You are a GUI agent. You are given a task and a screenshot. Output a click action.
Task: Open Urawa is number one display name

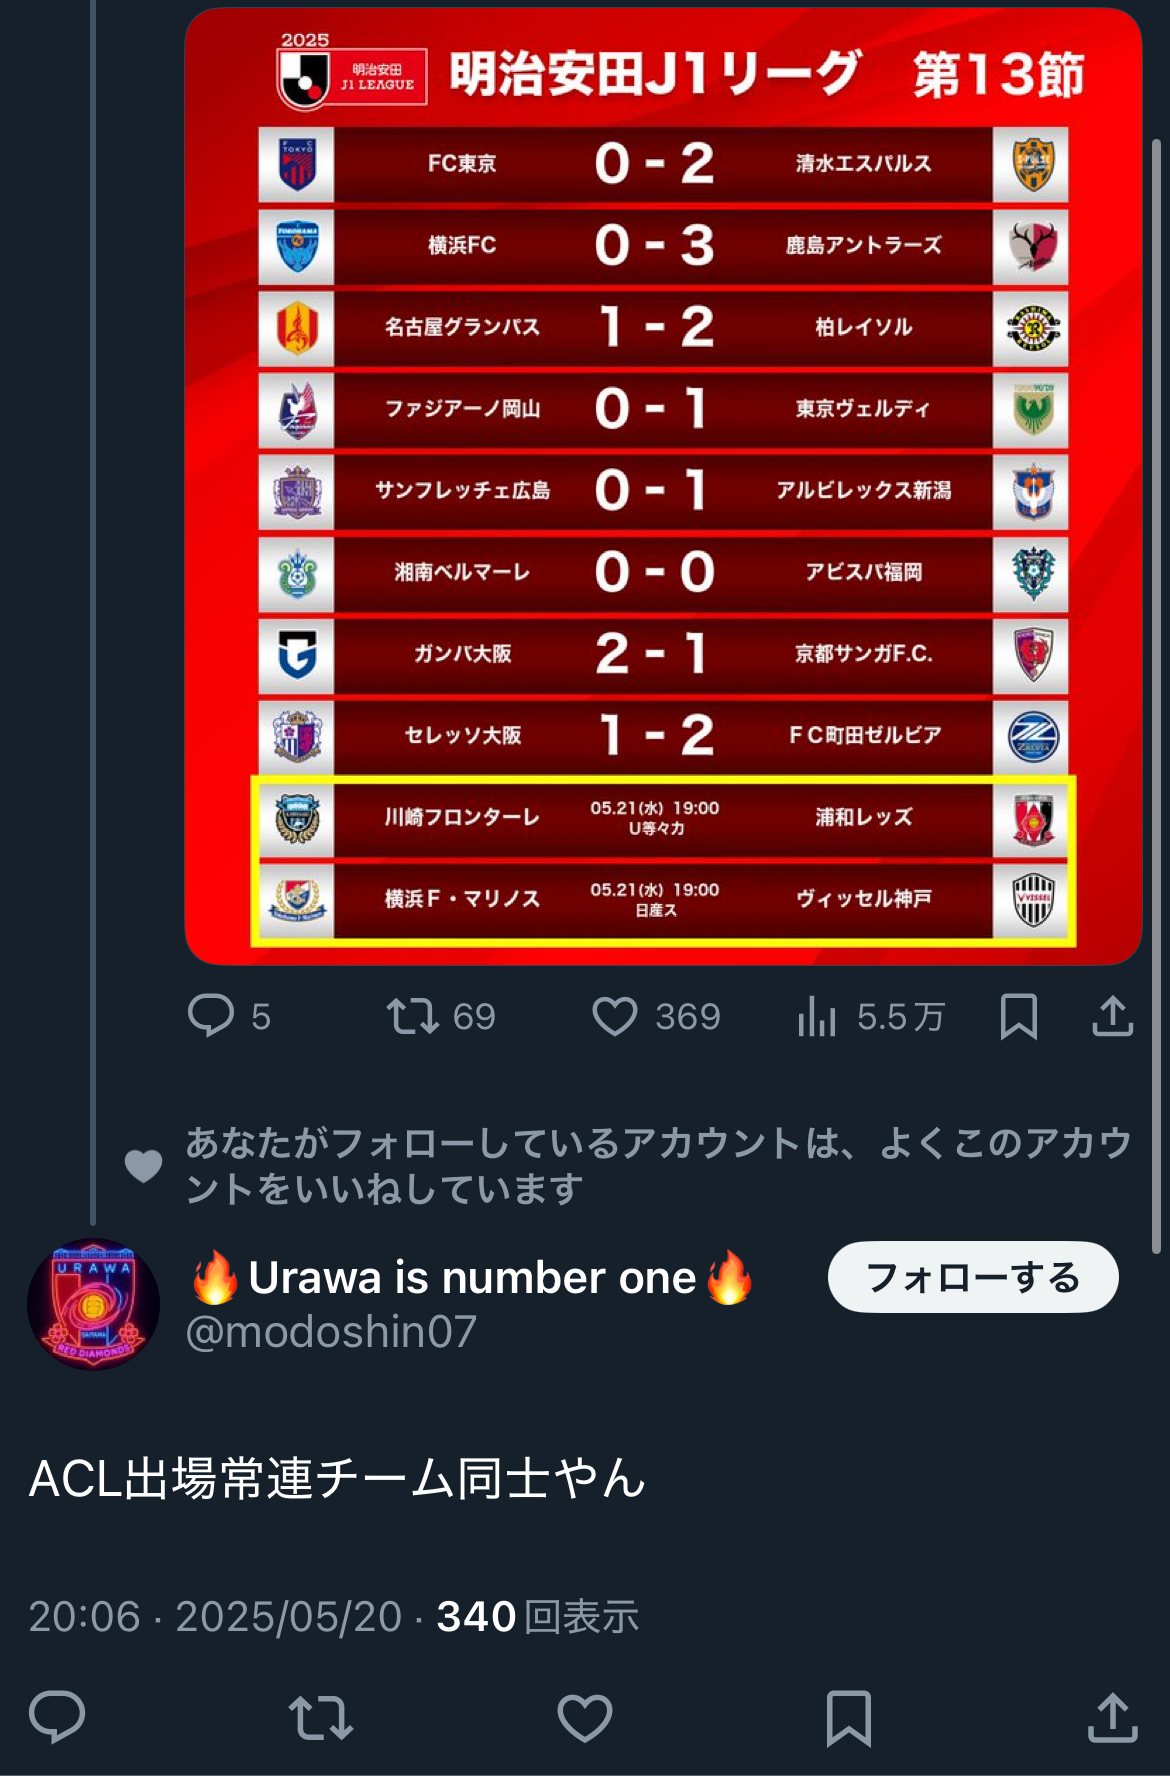(x=472, y=1277)
